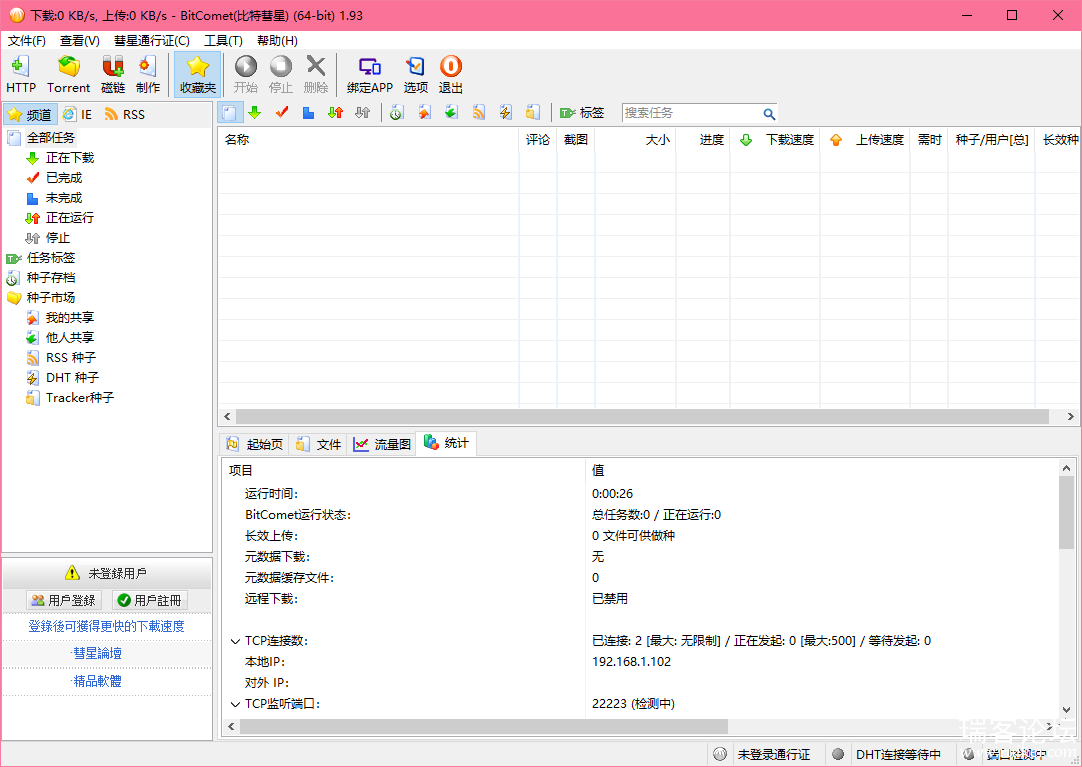Click the 停止 stop button in toolbar
This screenshot has height=767, width=1082.
coord(281,74)
